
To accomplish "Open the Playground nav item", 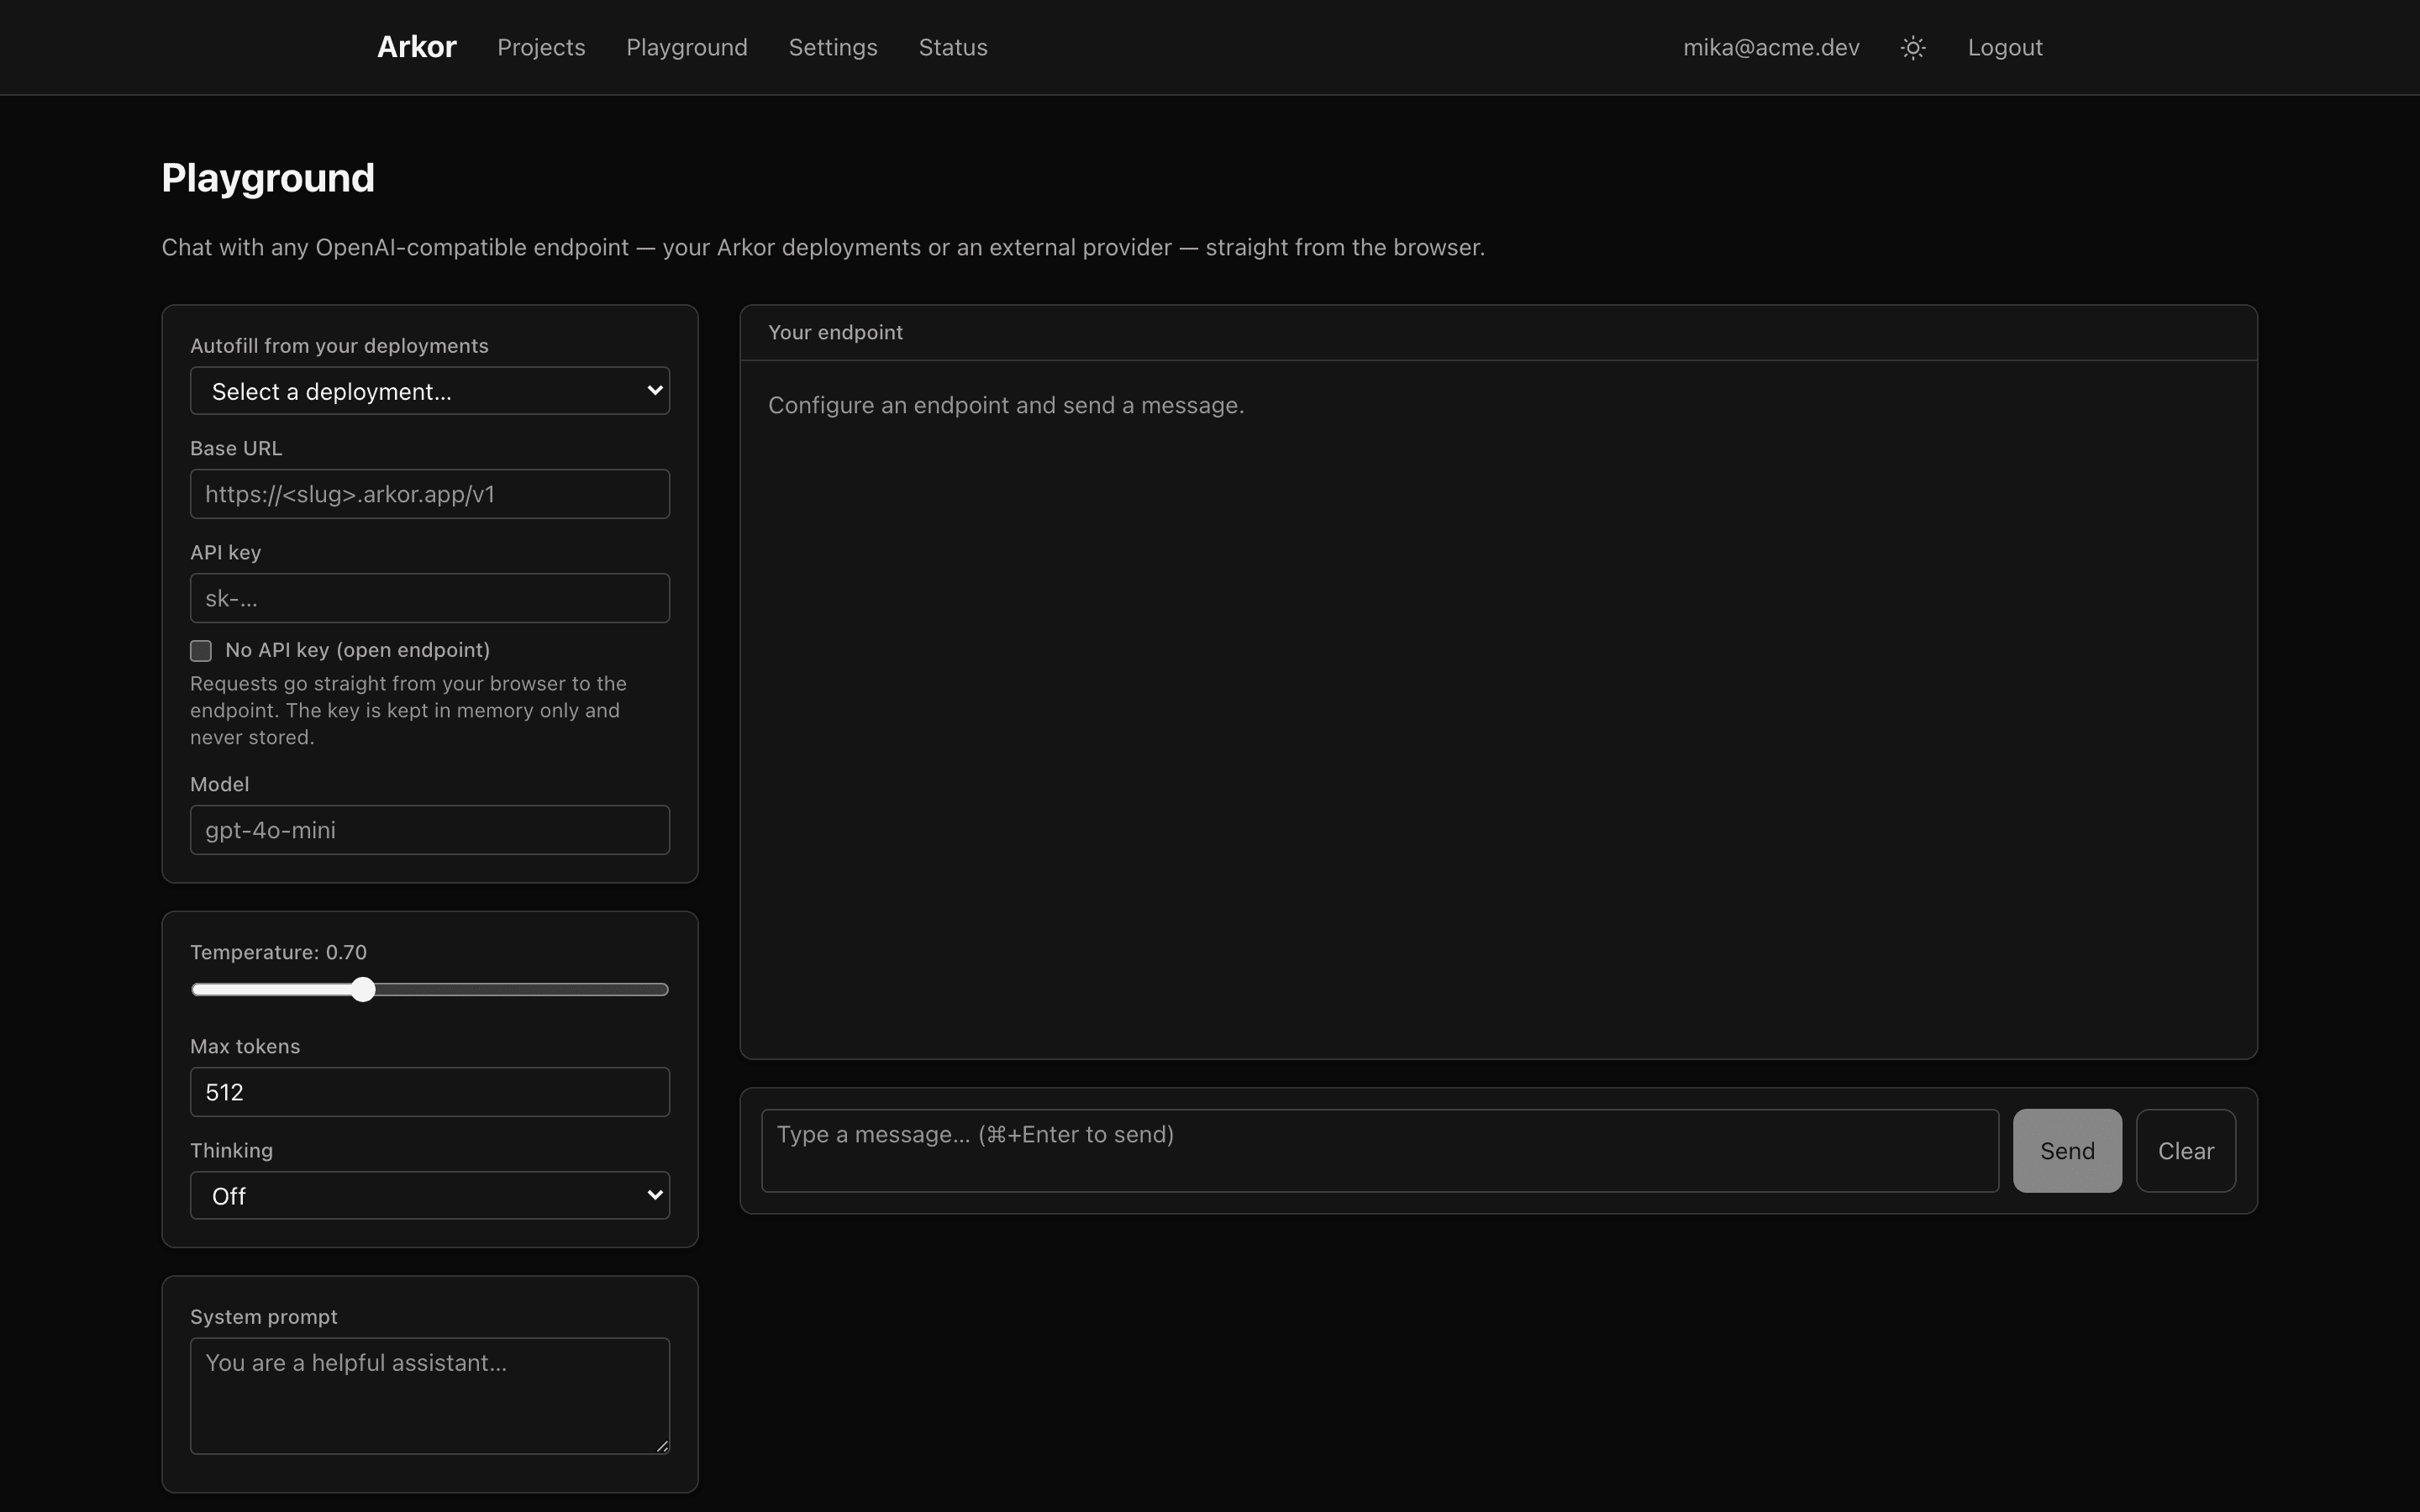I will (x=687, y=47).
